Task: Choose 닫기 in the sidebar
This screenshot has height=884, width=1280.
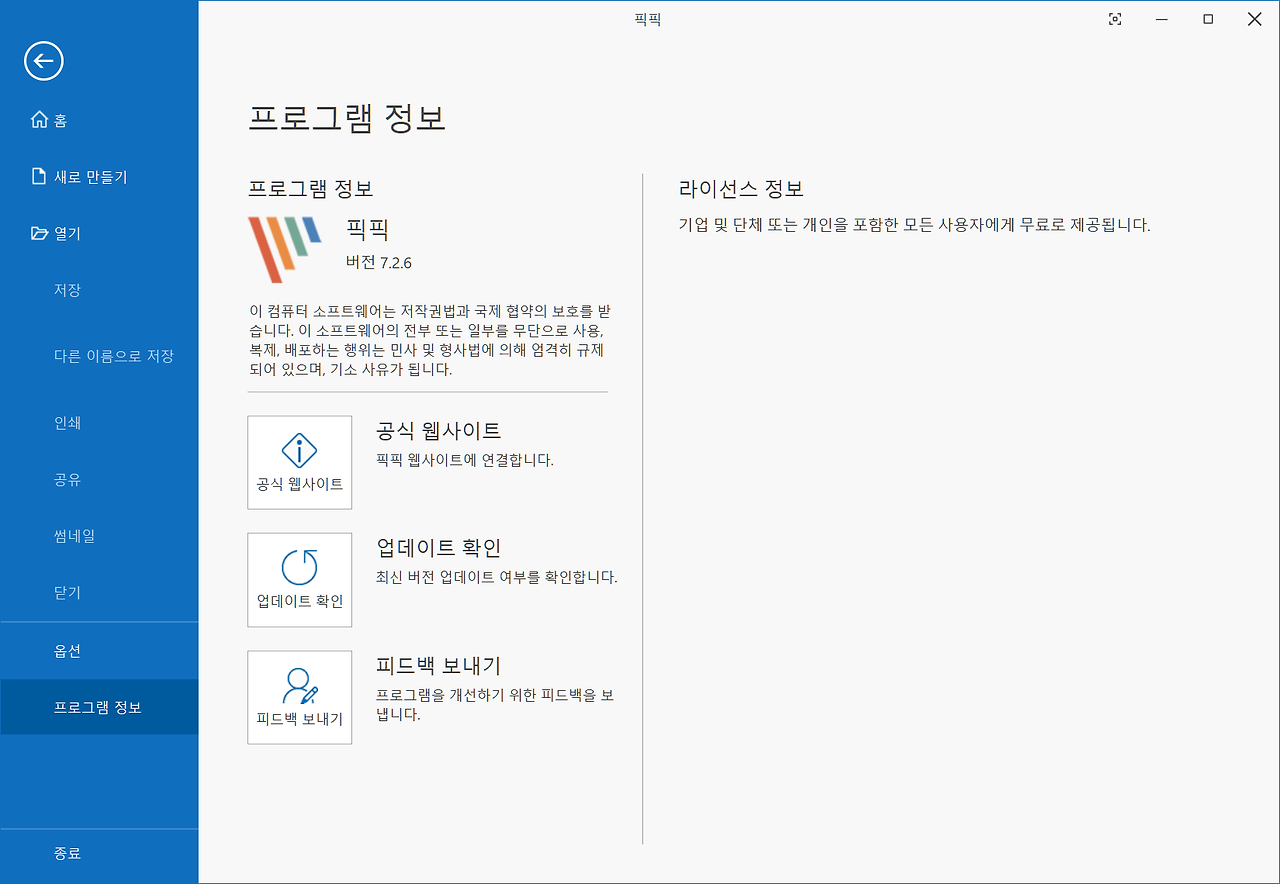Action: click(x=99, y=593)
